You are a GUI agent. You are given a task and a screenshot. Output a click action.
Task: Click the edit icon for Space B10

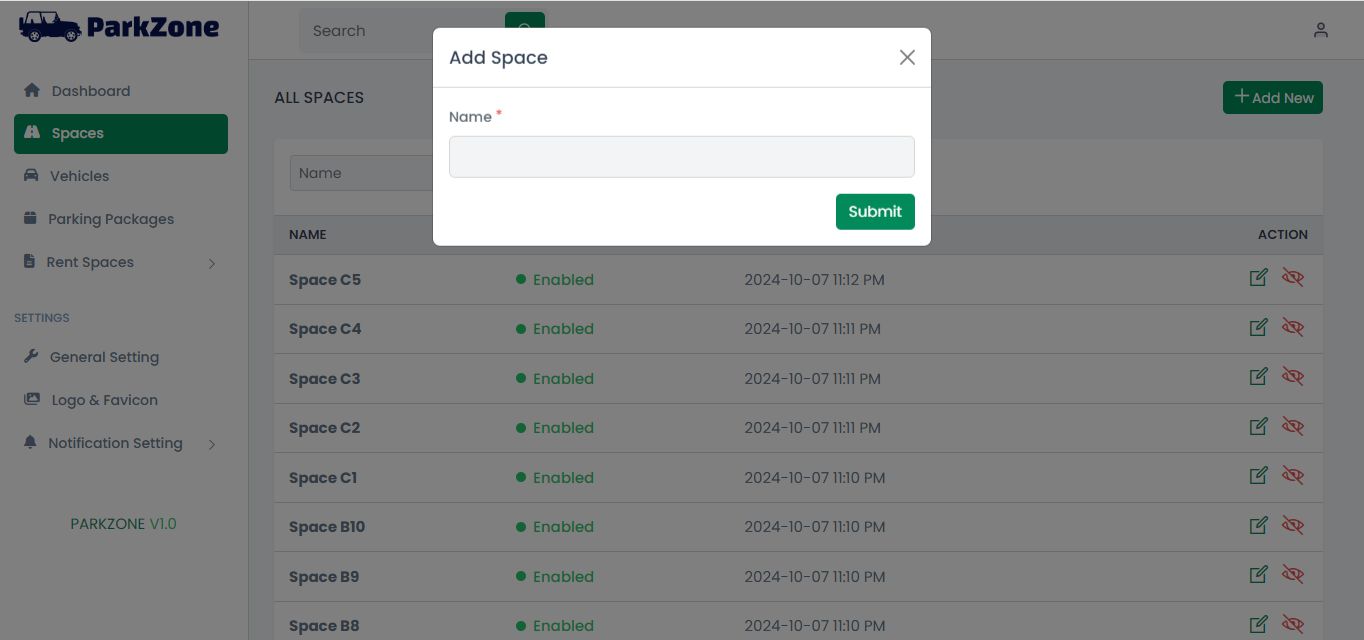click(x=1259, y=525)
